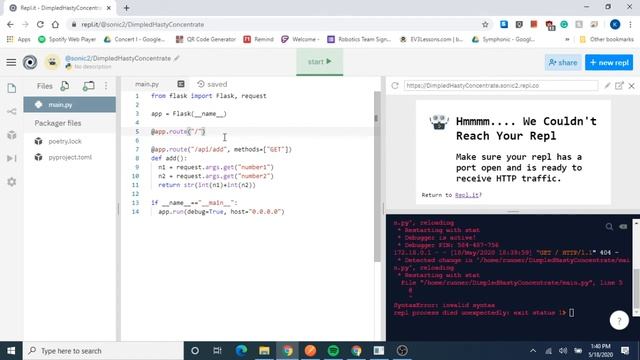Open the help question mark bubble
The height and width of the screenshot is (360, 640).
[x=619, y=321]
